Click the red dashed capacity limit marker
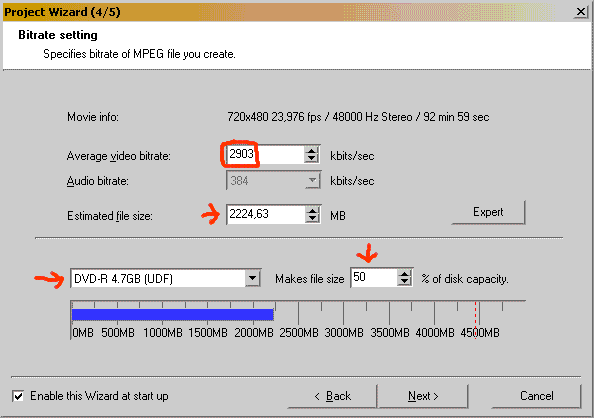The width and height of the screenshot is (594, 418). pos(475,320)
